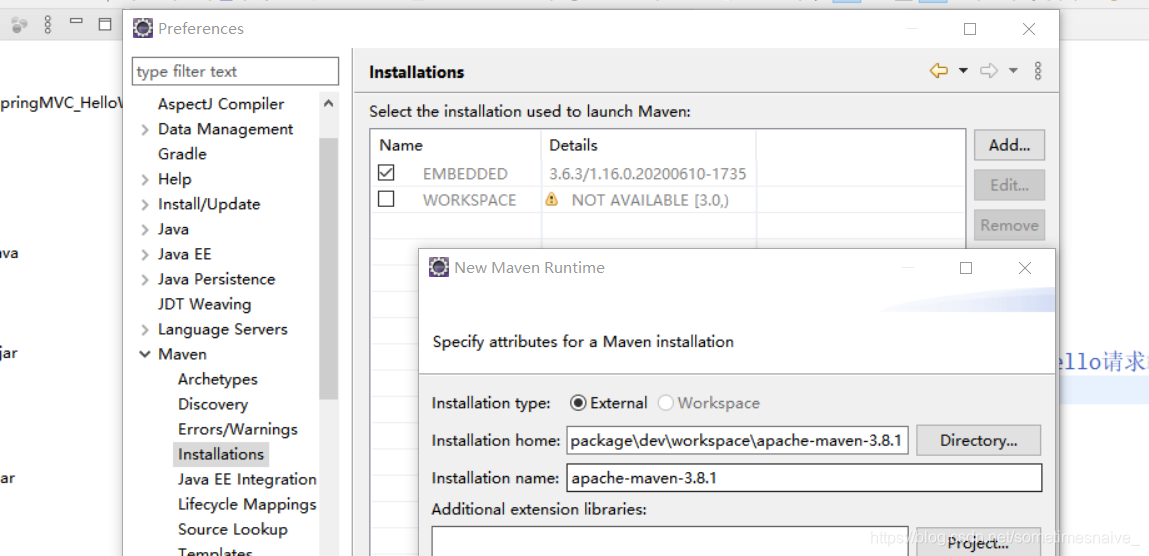This screenshot has width=1149, height=556.
Task: Open Lifecycle Mappings page
Action: pos(247,504)
